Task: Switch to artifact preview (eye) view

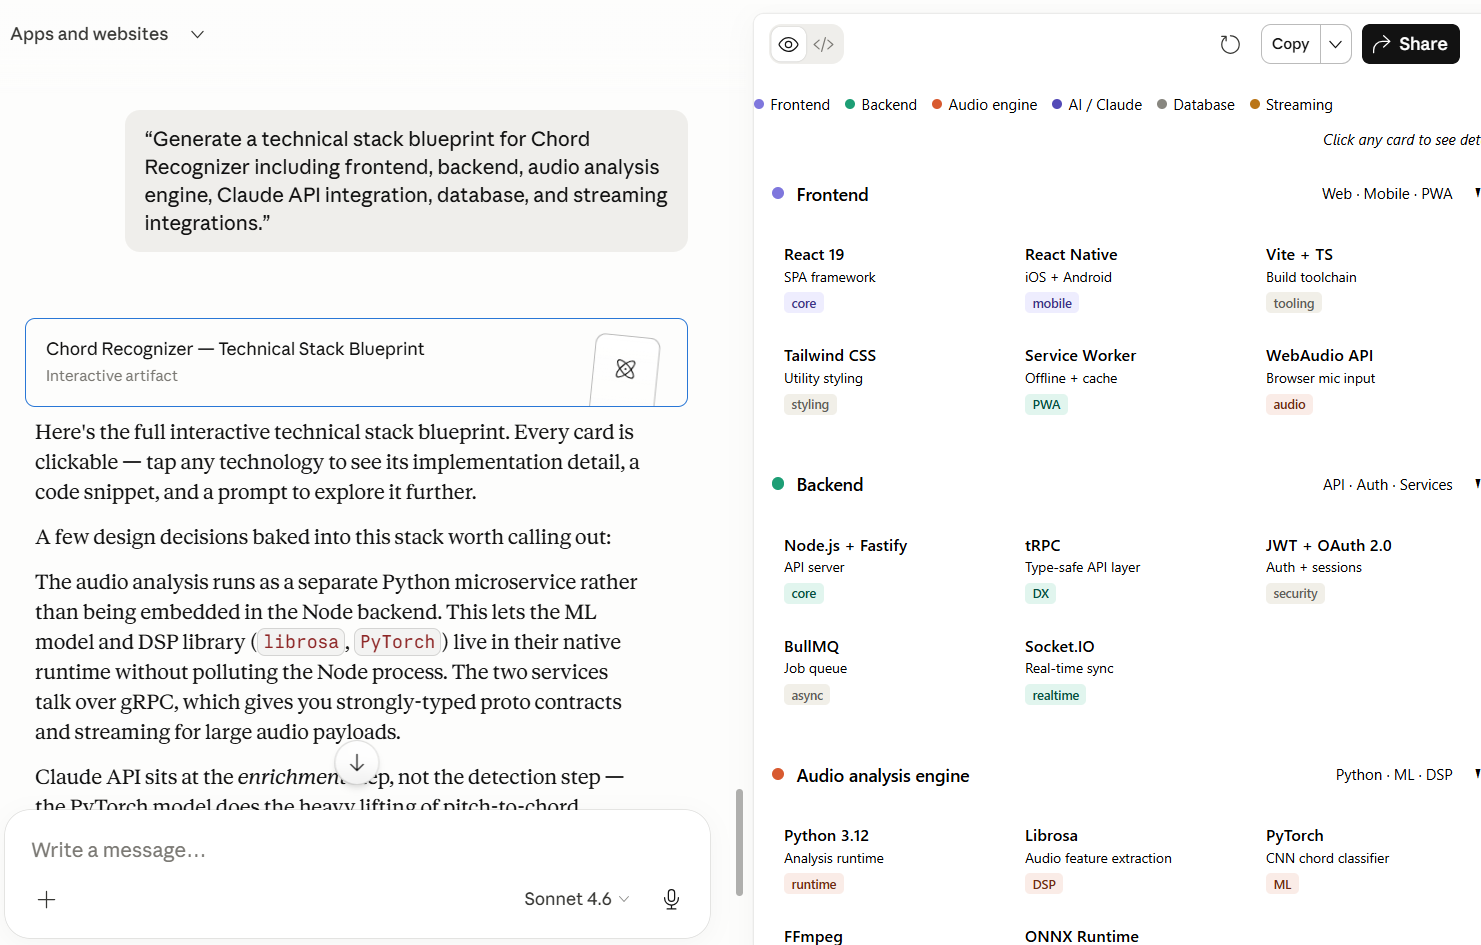Action: [x=789, y=44]
